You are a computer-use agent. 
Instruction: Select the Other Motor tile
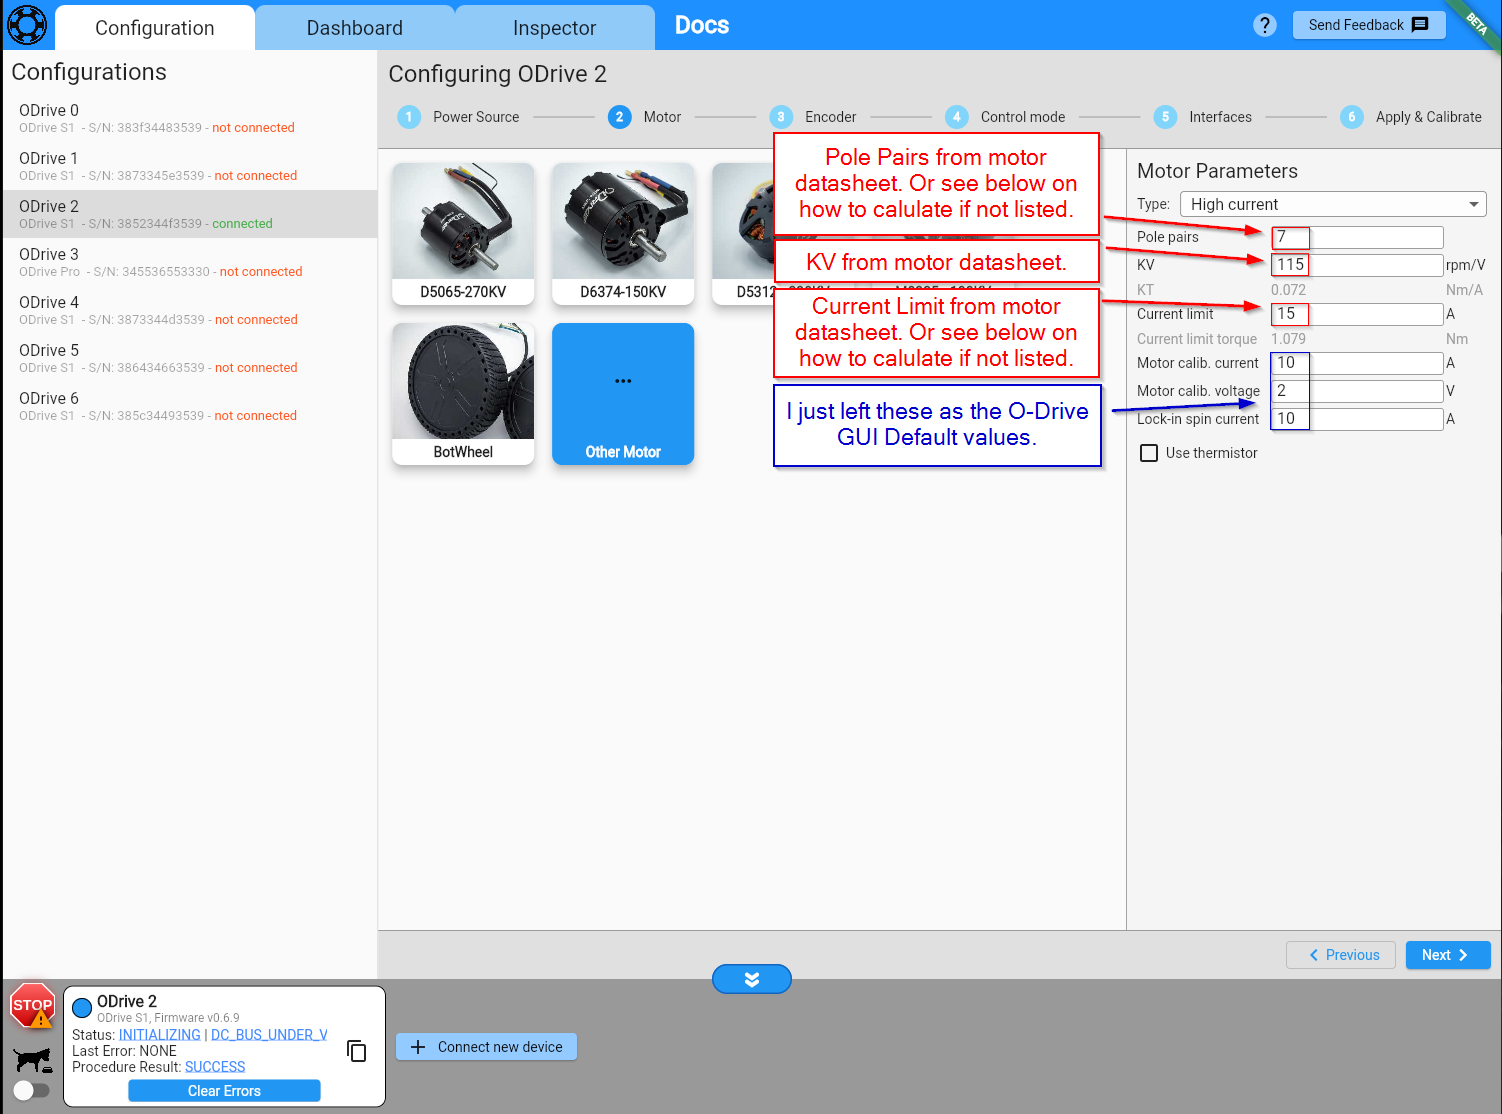[622, 394]
